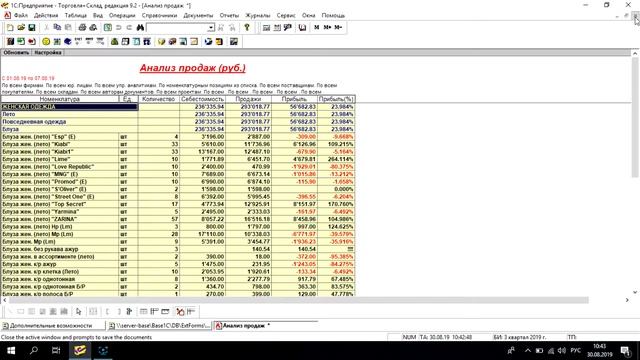Click the Undo arrow icon in toolbar

click(118, 27)
